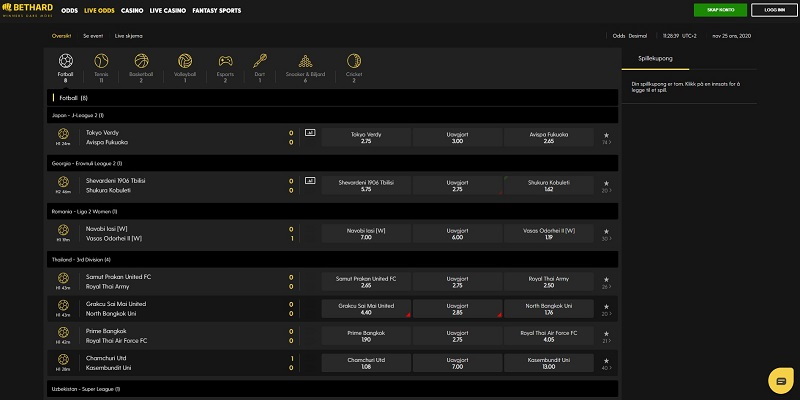Bet on Tokyo Verdy at 2.75
800x400 pixels.
pyautogui.click(x=366, y=137)
